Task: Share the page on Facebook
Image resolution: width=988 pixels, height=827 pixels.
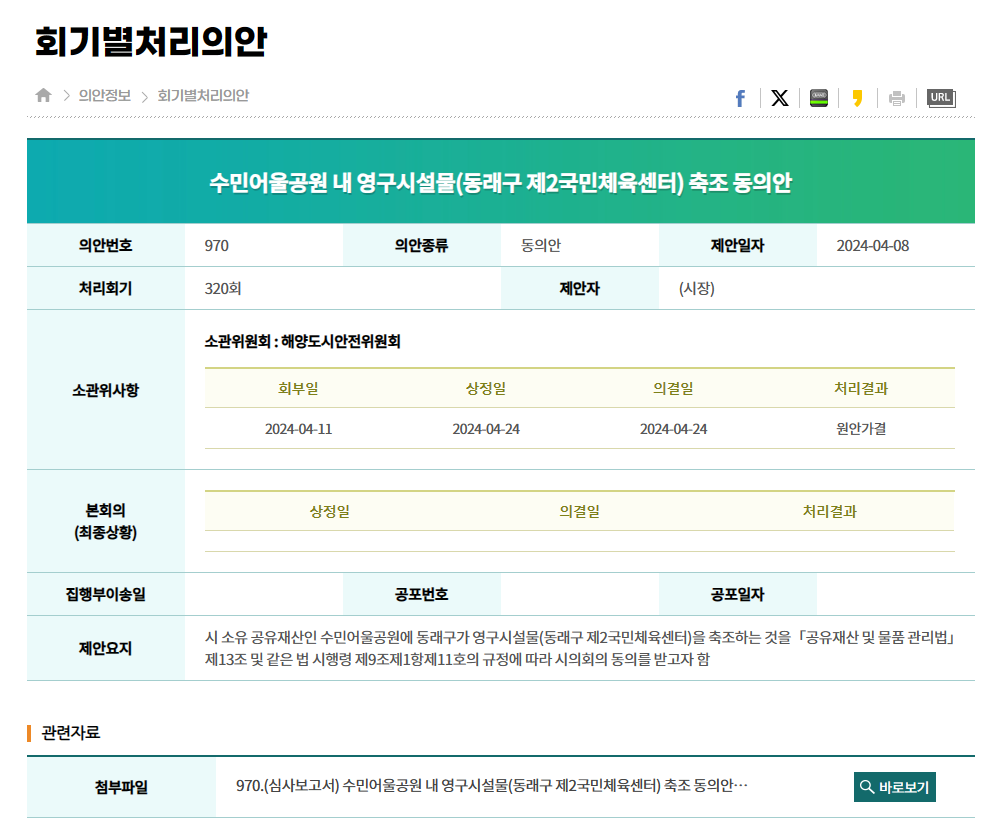Action: [x=740, y=98]
